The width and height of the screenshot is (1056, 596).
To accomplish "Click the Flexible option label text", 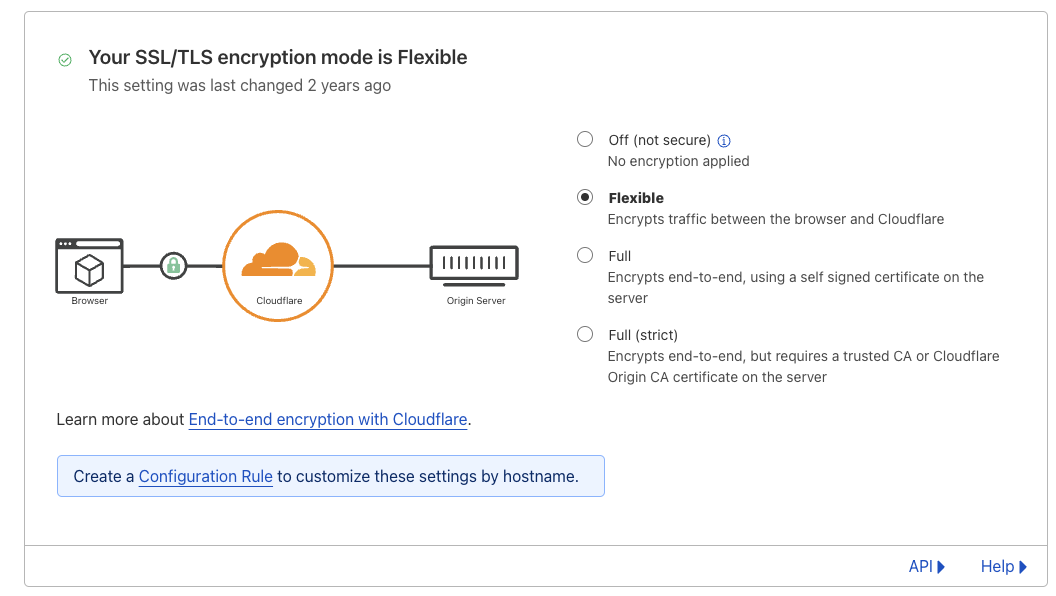I will coord(636,198).
